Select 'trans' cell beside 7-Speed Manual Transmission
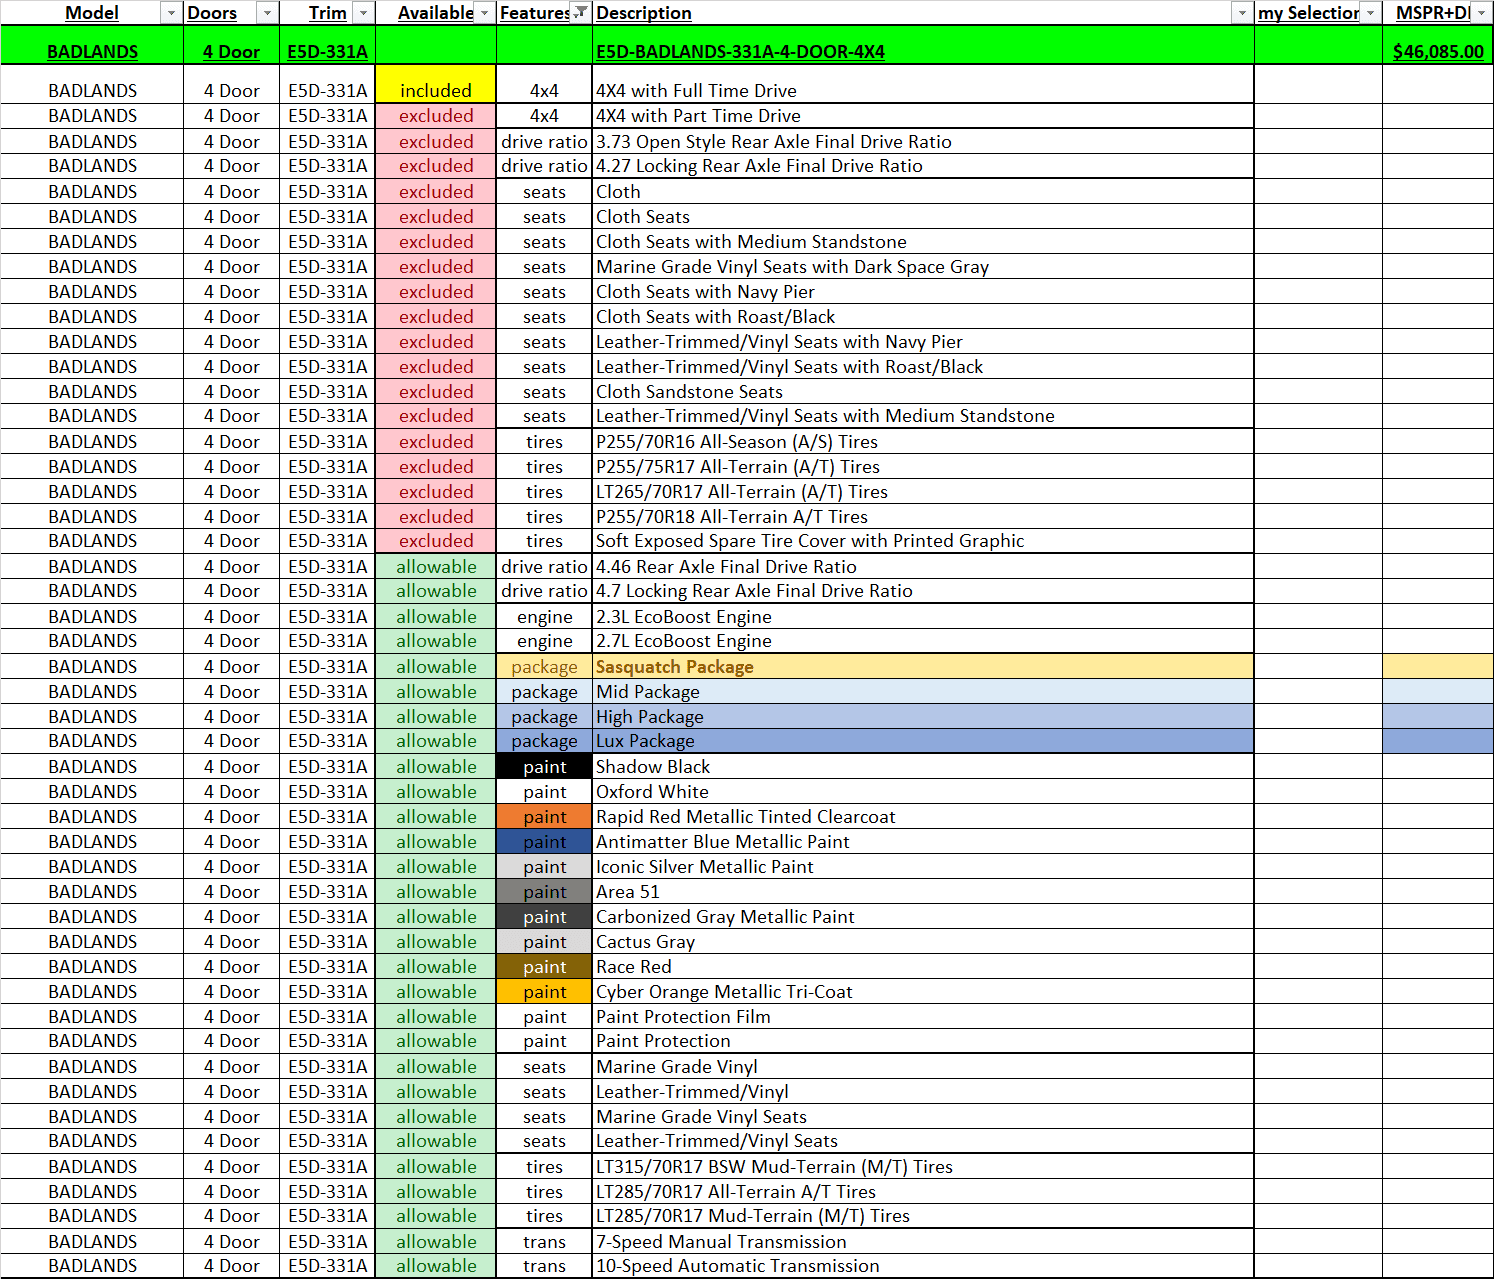 coord(545,1242)
